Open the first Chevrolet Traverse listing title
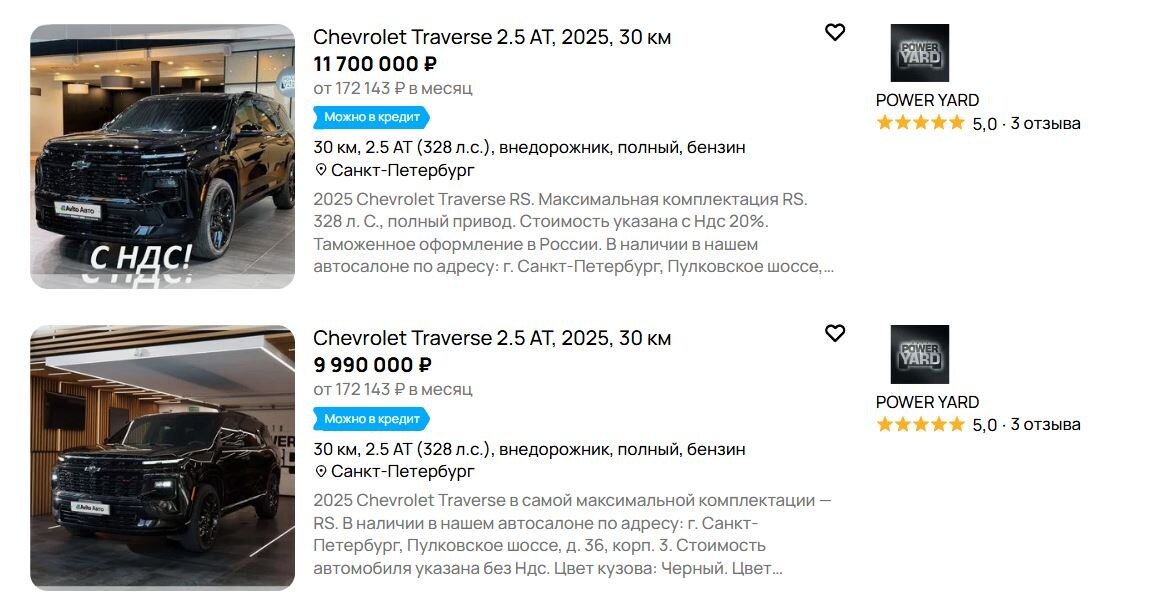 [x=492, y=36]
